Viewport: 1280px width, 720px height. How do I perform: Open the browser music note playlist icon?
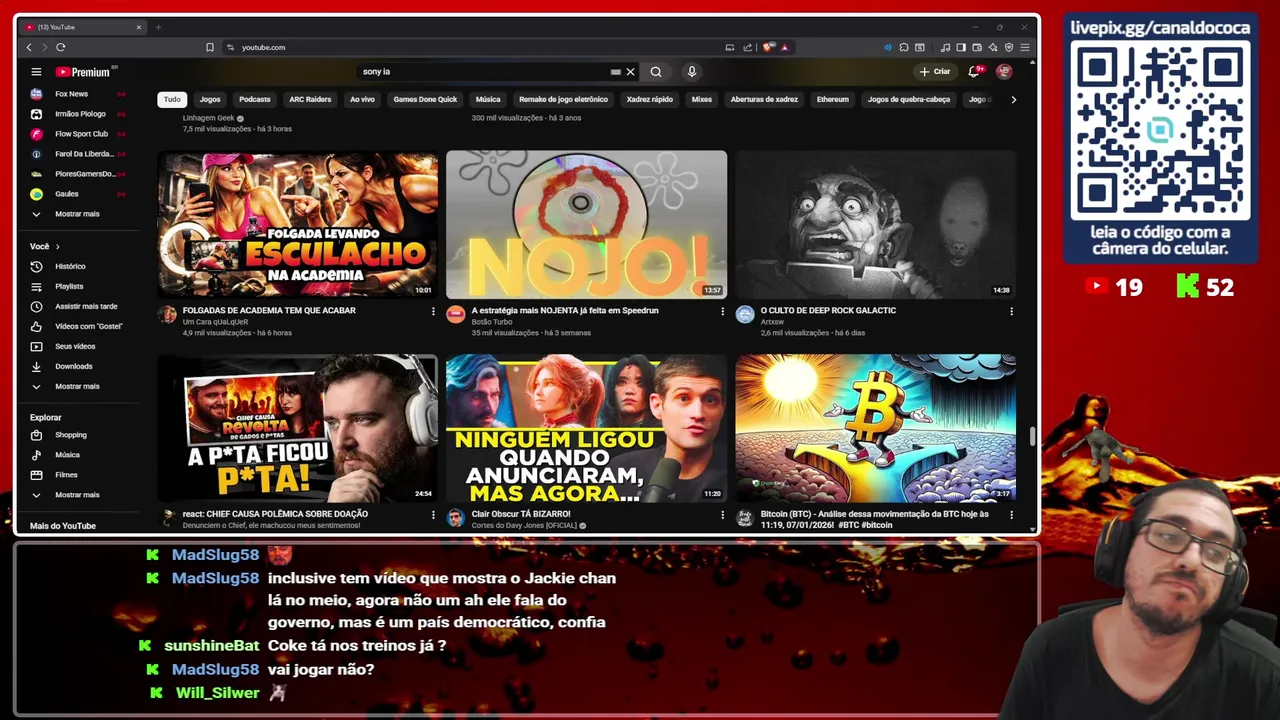click(946, 47)
